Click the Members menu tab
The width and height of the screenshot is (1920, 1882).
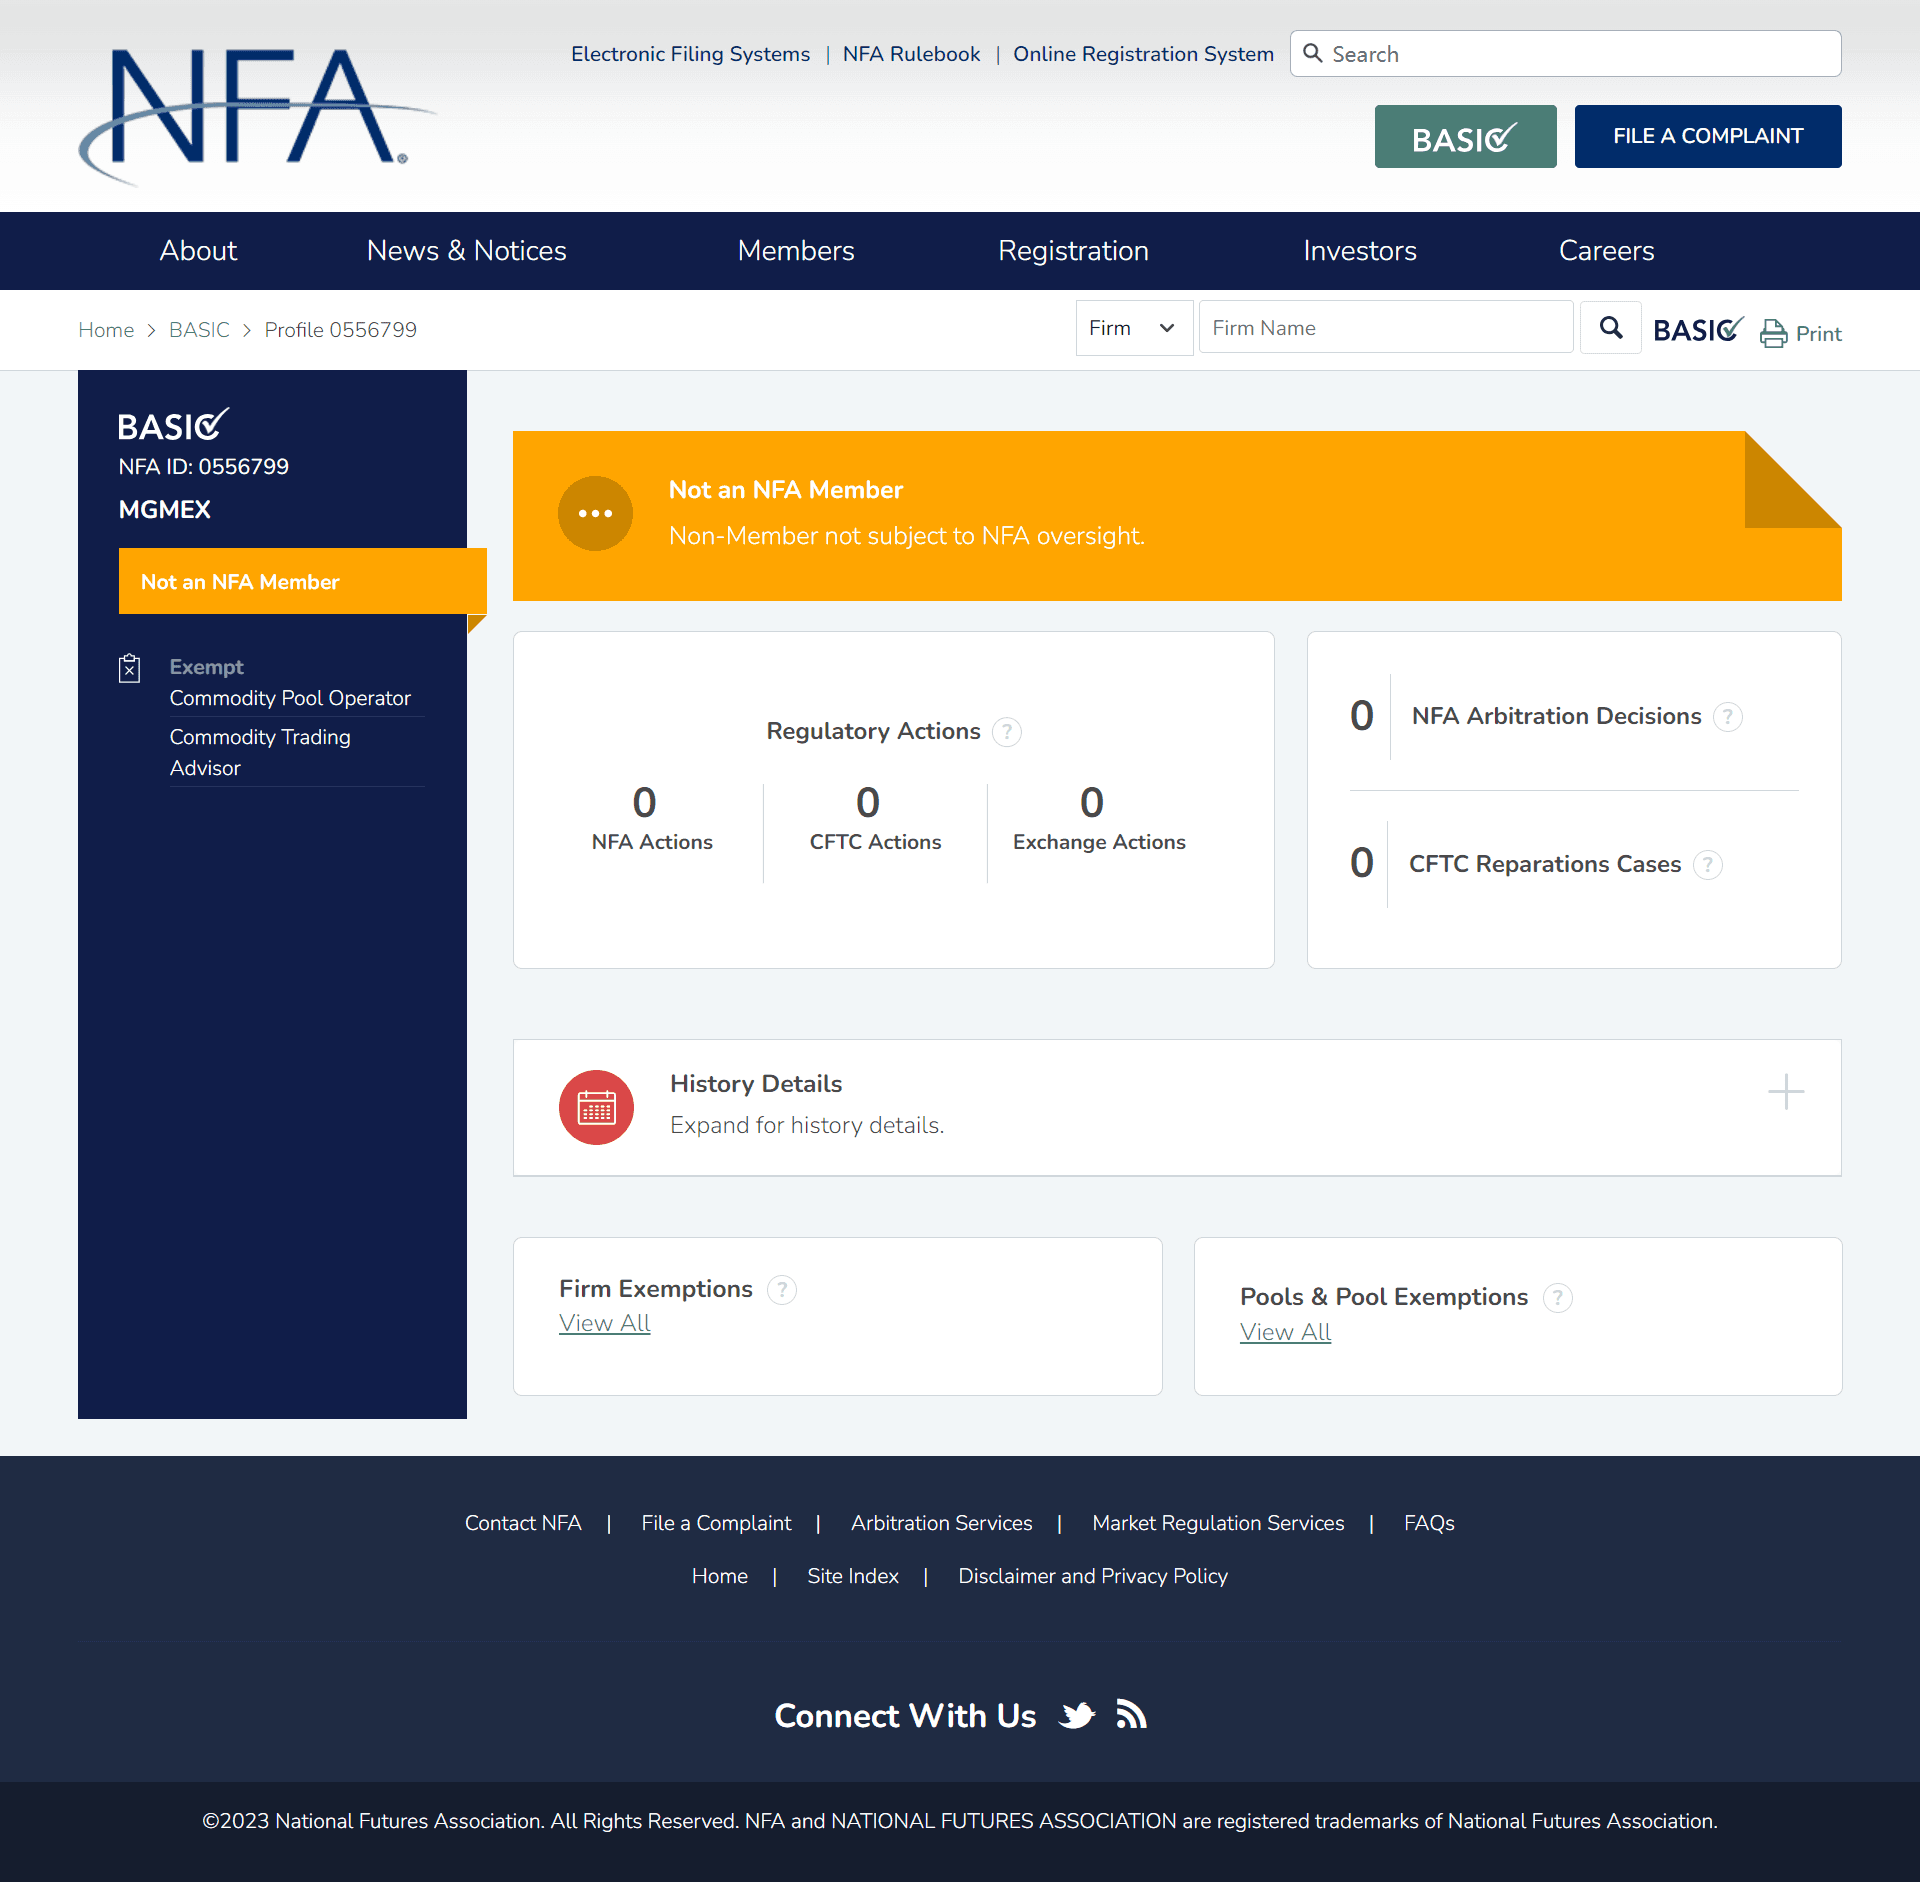coord(796,250)
